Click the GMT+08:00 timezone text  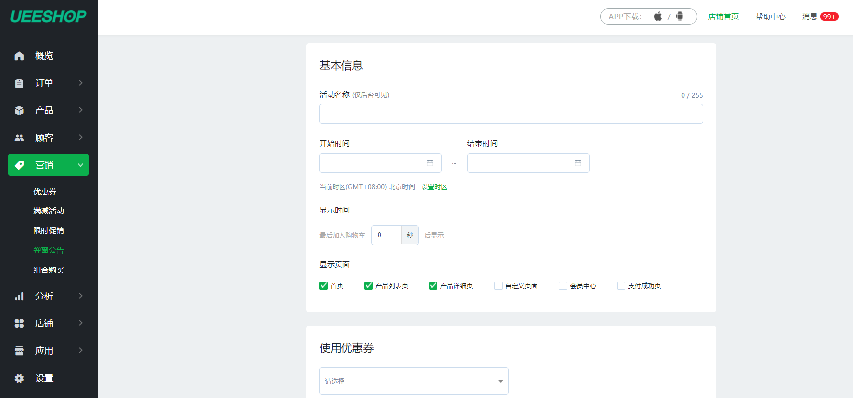368,187
